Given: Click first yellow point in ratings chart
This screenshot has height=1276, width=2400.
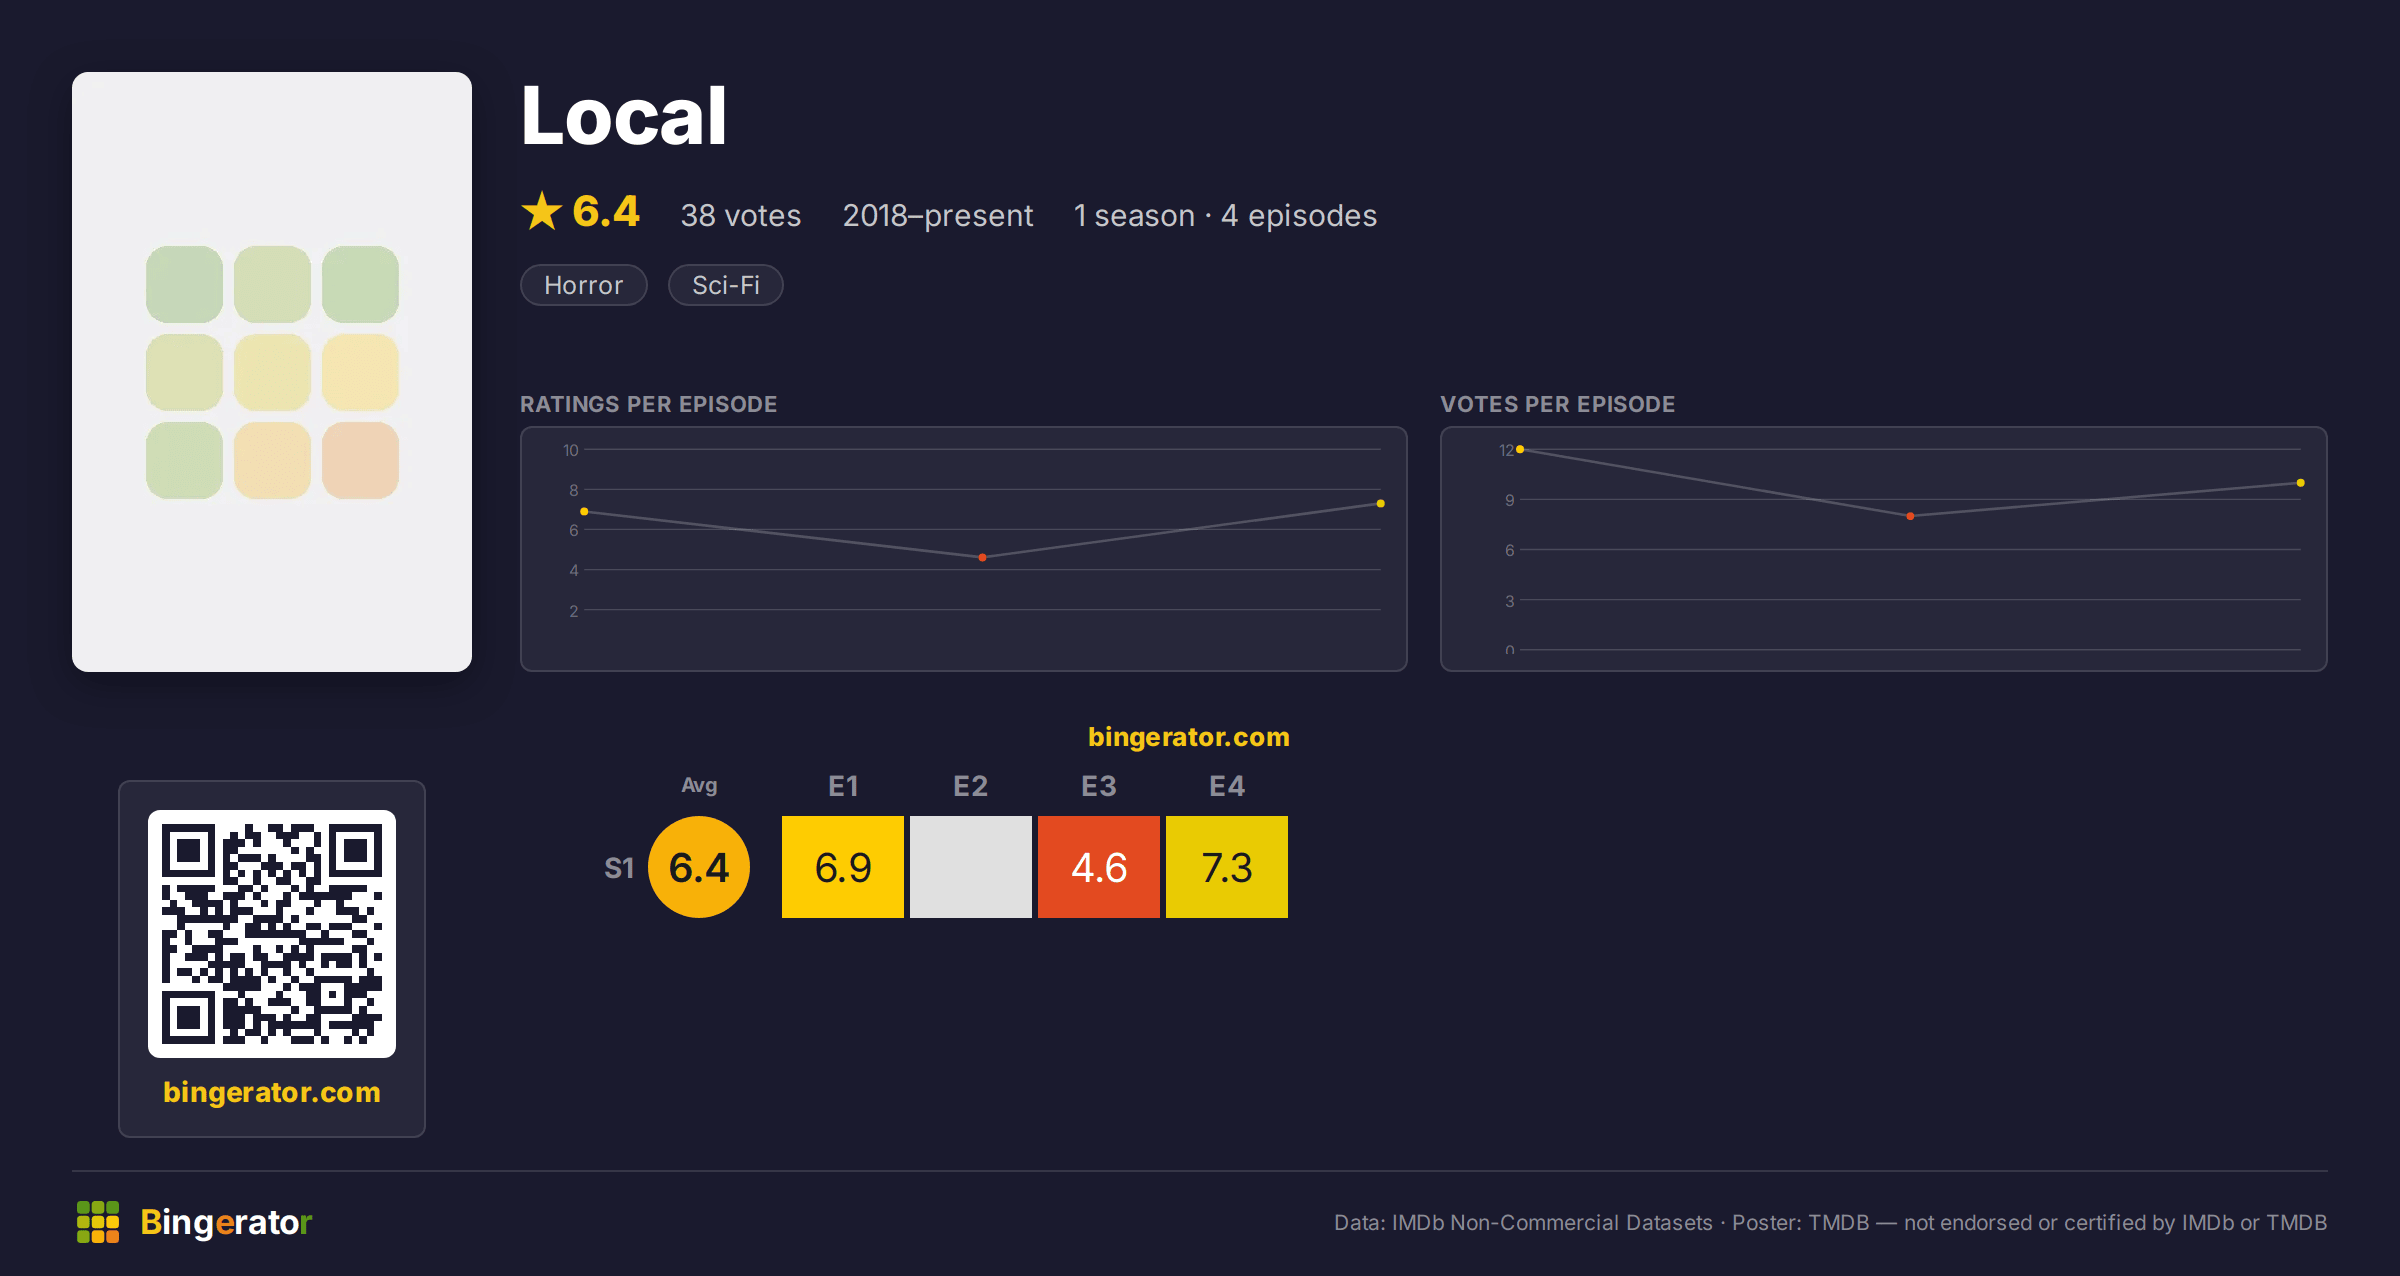Looking at the screenshot, I should pos(584,512).
